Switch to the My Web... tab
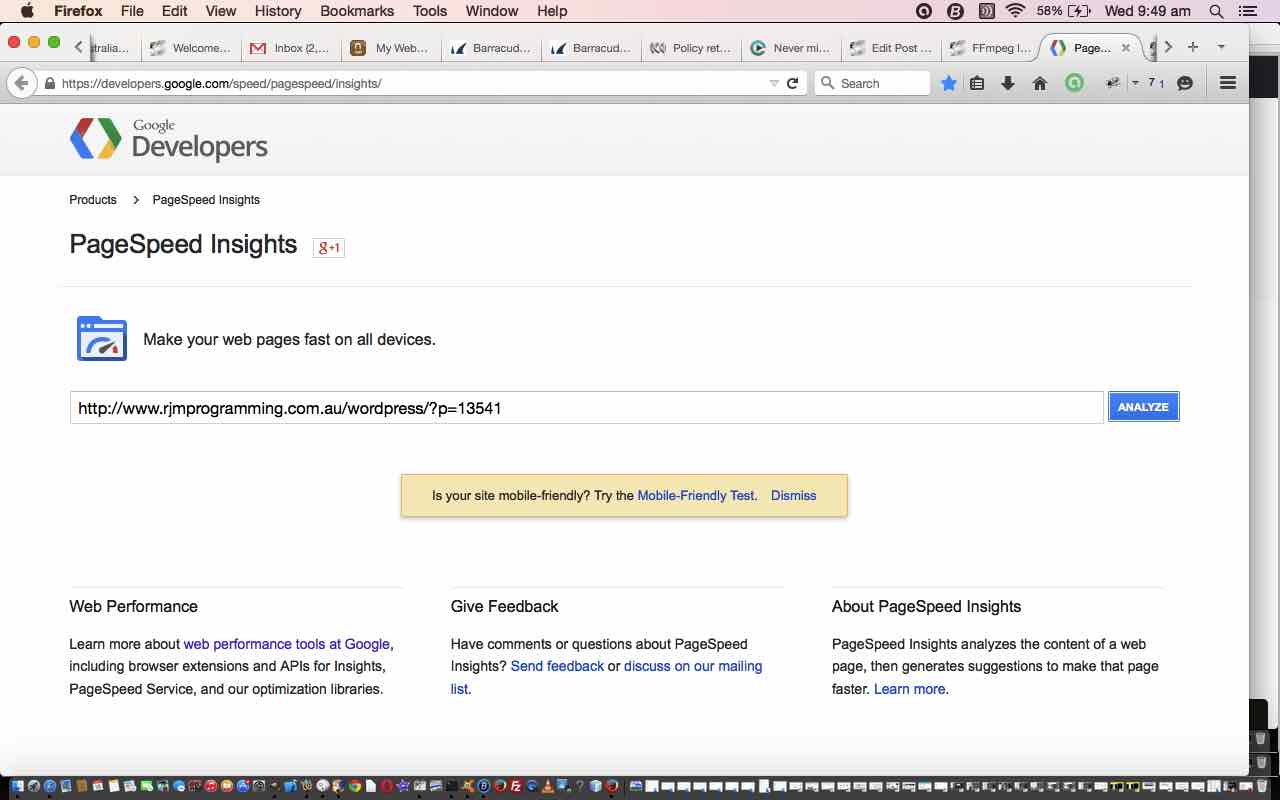Screen dimensions: 1280x800 tap(391, 47)
